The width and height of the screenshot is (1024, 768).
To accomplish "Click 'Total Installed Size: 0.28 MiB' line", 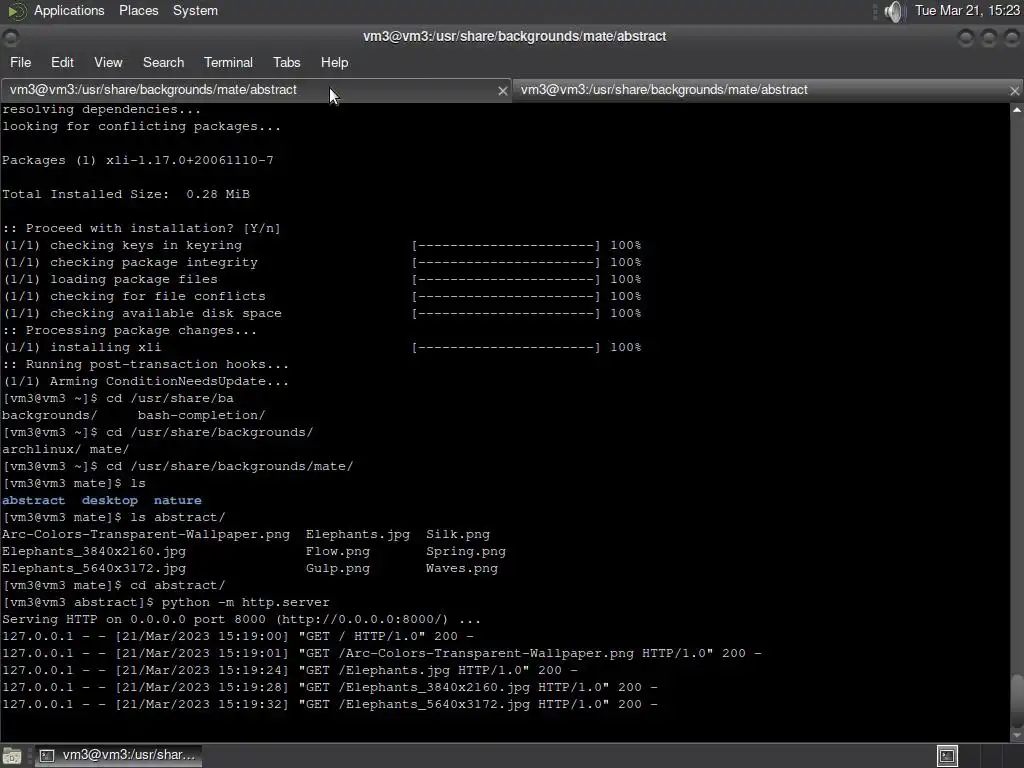I will [126, 194].
